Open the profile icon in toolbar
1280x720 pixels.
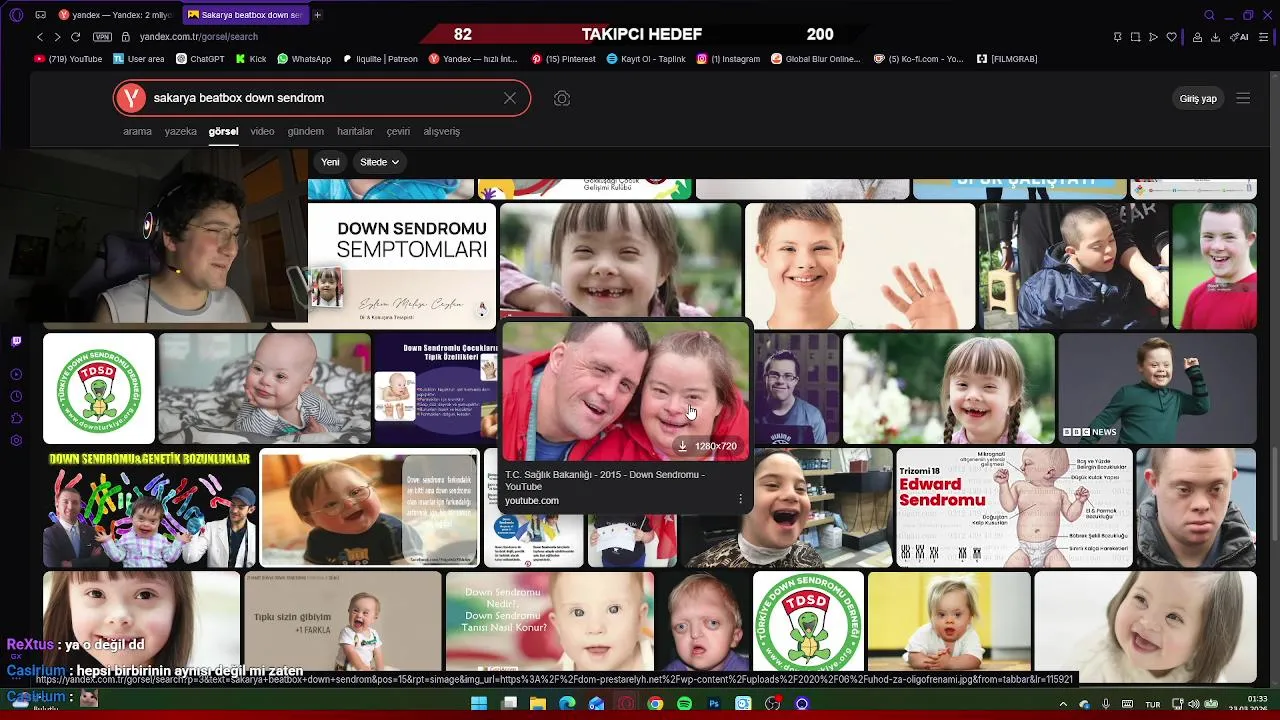[x=1197, y=37]
